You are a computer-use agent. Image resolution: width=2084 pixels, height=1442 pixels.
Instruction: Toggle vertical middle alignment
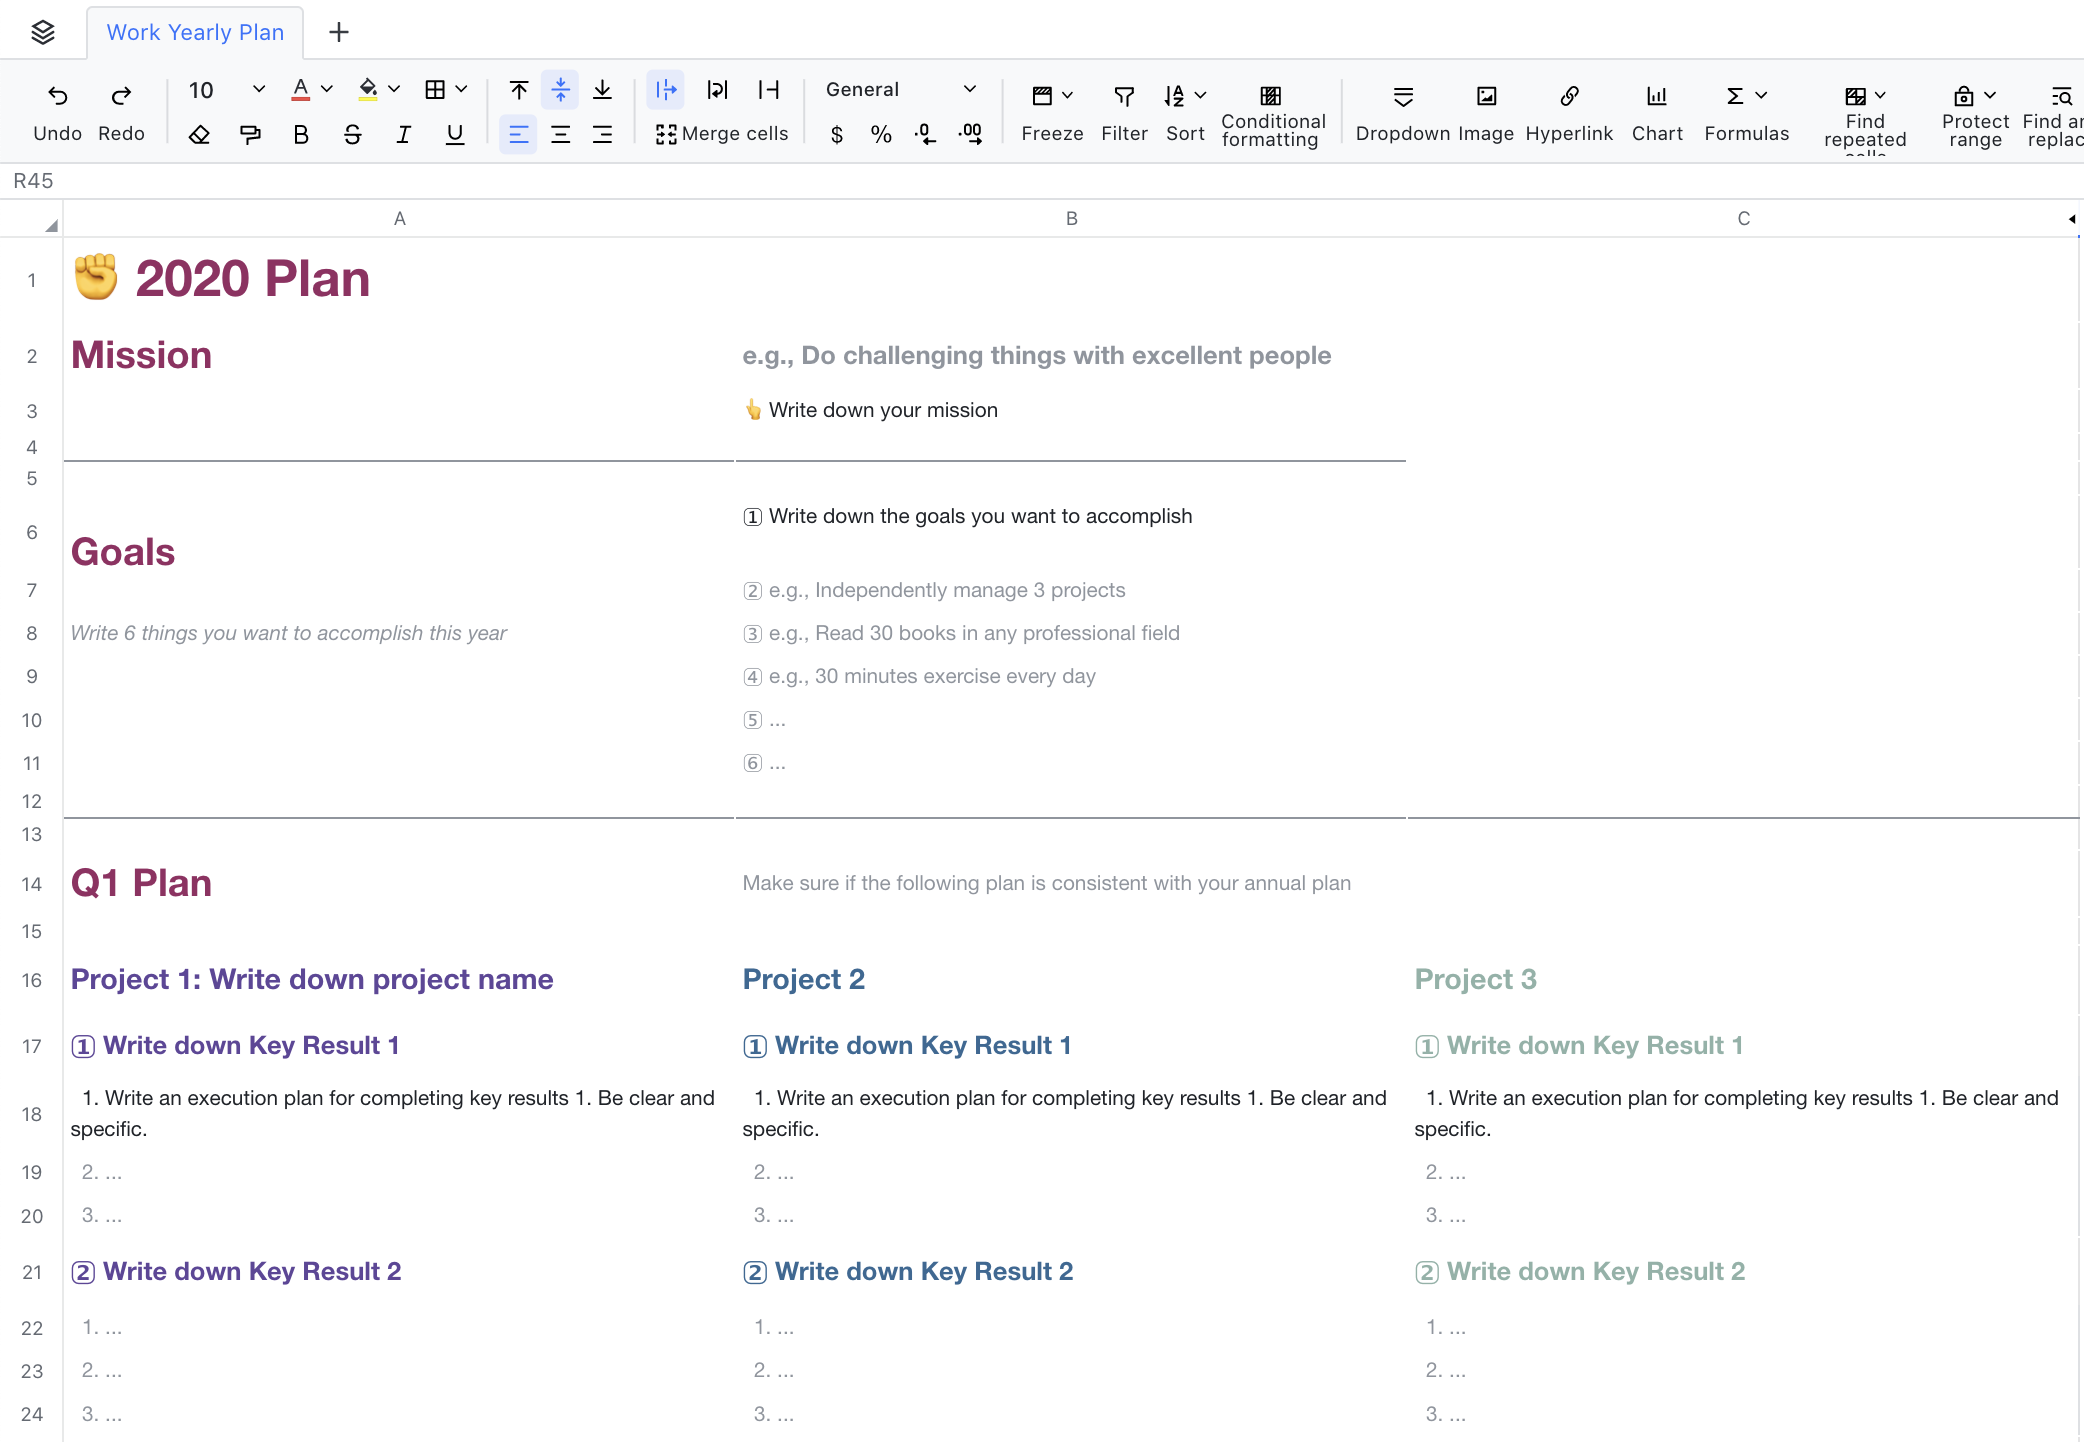pyautogui.click(x=560, y=90)
